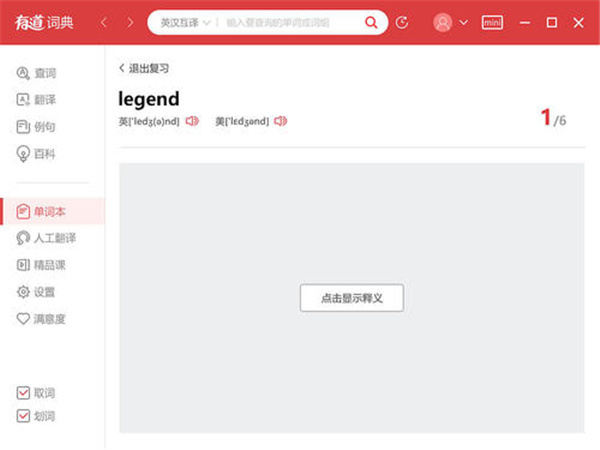600x450 pixels.
Task: Open 设置 settings
Action: click(x=36, y=292)
